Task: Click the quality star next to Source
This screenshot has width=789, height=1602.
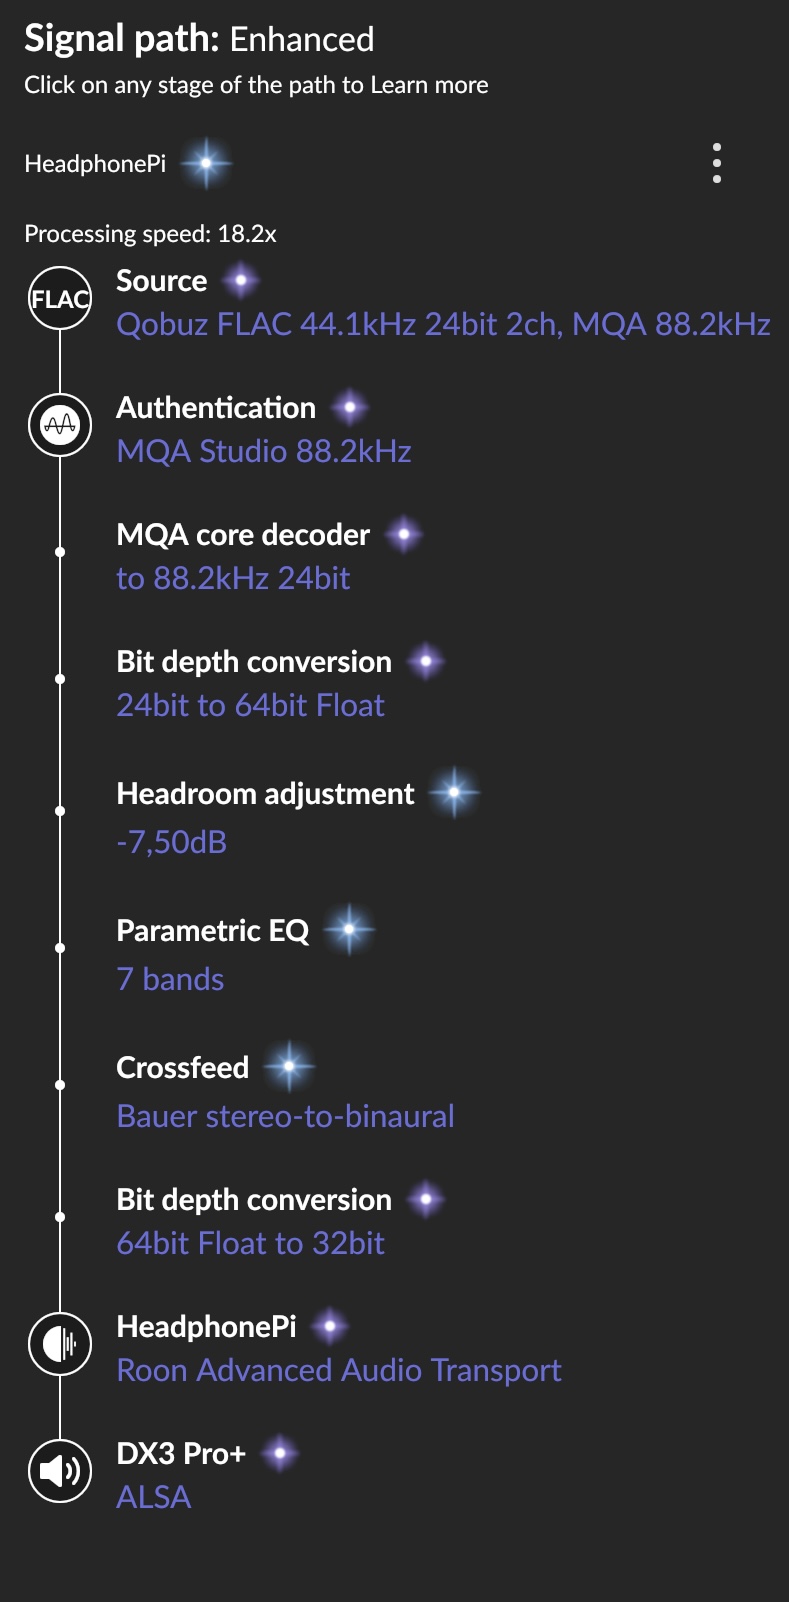Action: (x=241, y=281)
